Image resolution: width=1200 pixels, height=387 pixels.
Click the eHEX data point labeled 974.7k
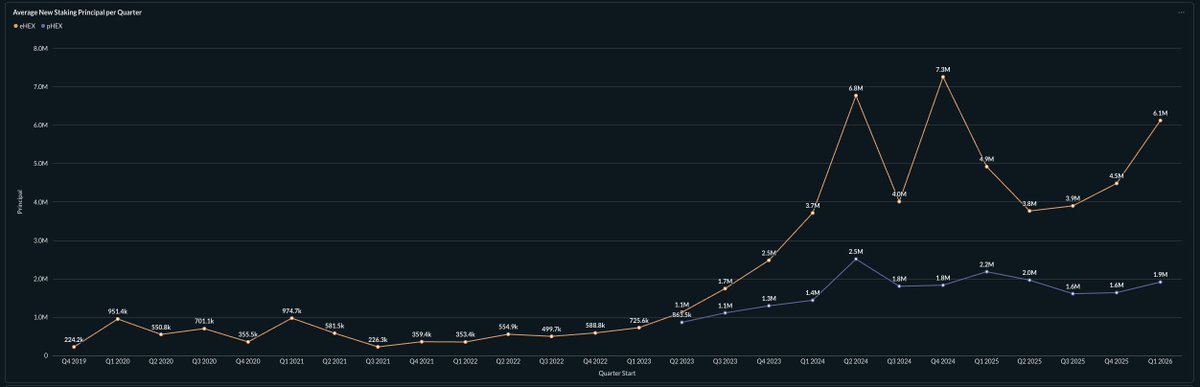click(x=291, y=318)
